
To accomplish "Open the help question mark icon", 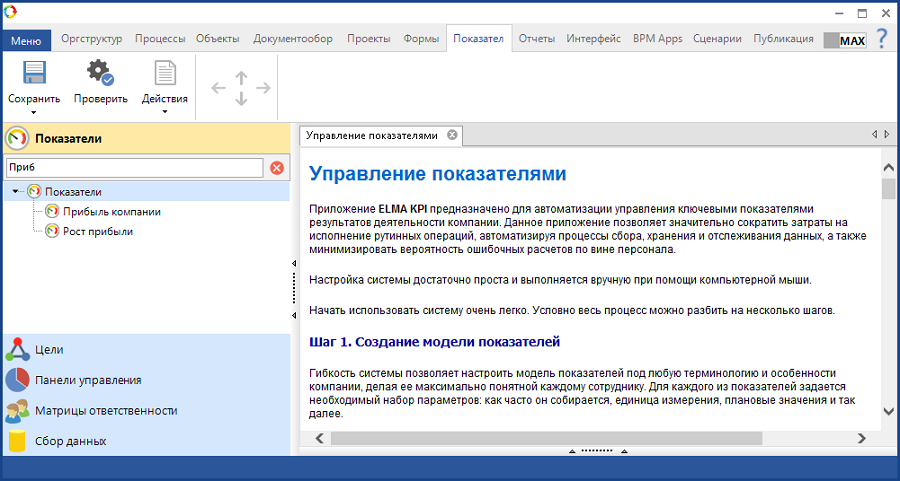I will tap(881, 39).
